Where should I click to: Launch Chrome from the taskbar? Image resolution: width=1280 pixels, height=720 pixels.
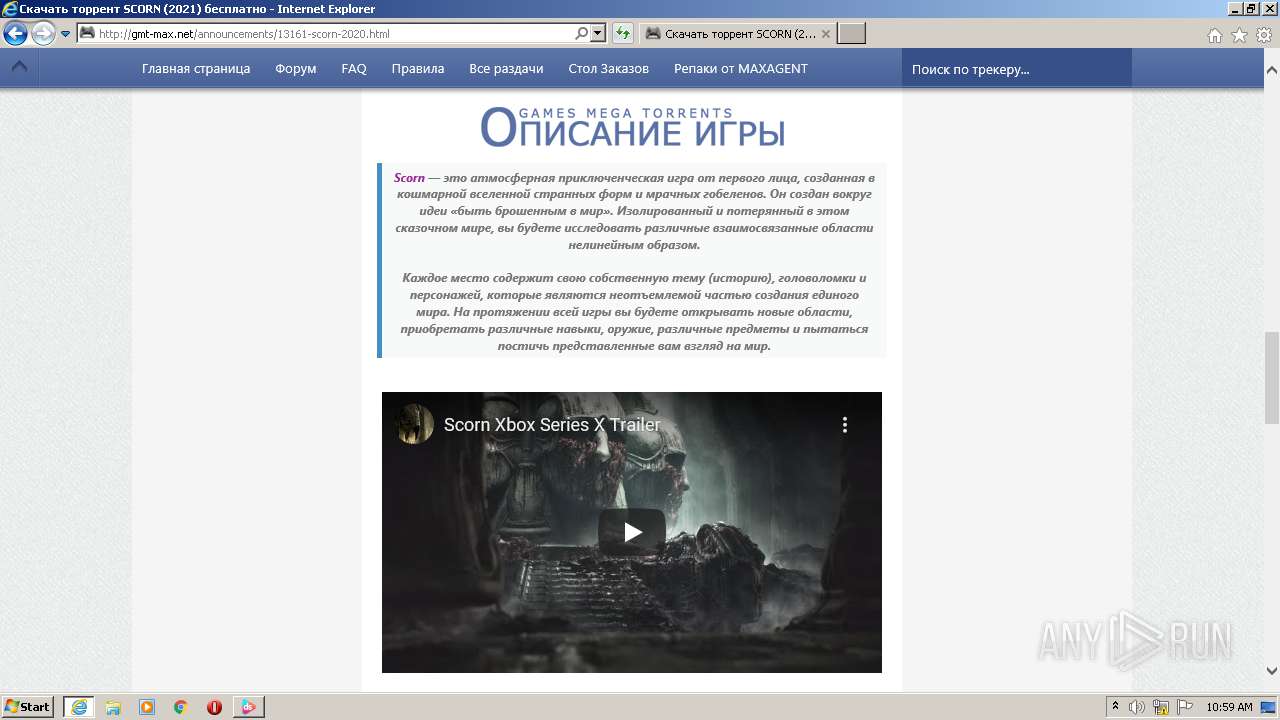tap(181, 707)
